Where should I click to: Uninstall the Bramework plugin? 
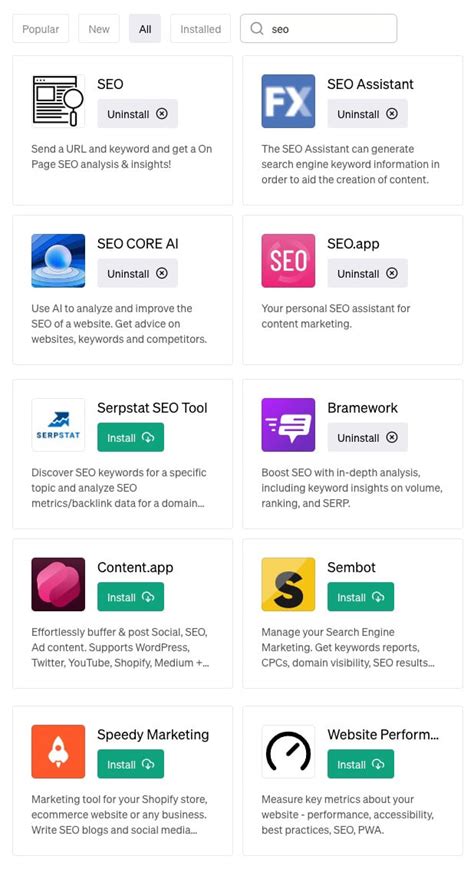[368, 437]
